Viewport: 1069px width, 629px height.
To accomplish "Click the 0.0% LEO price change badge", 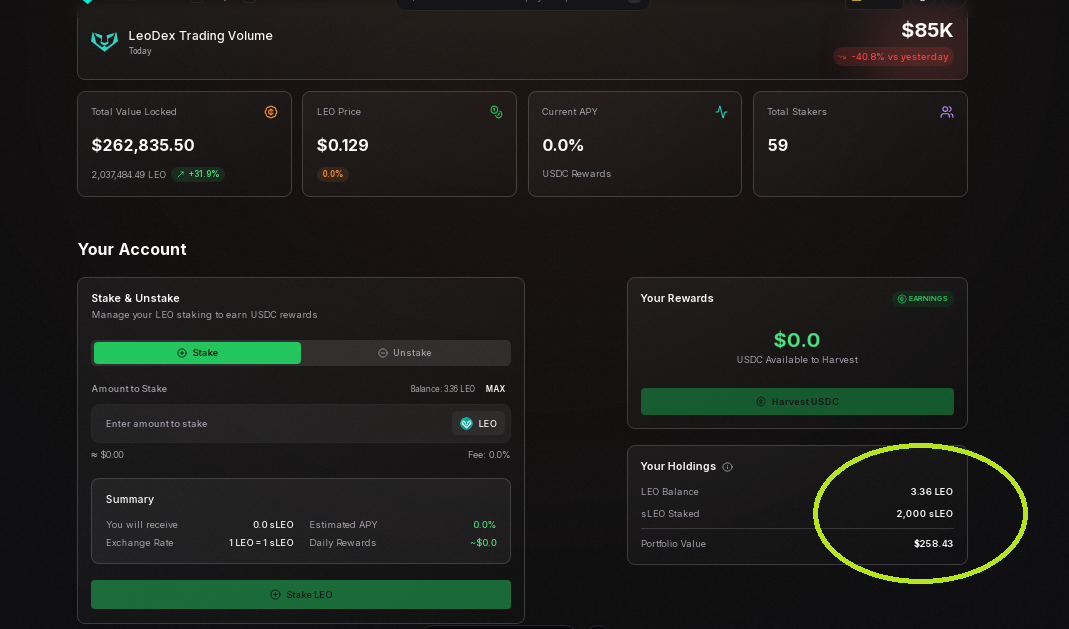I will [333, 174].
